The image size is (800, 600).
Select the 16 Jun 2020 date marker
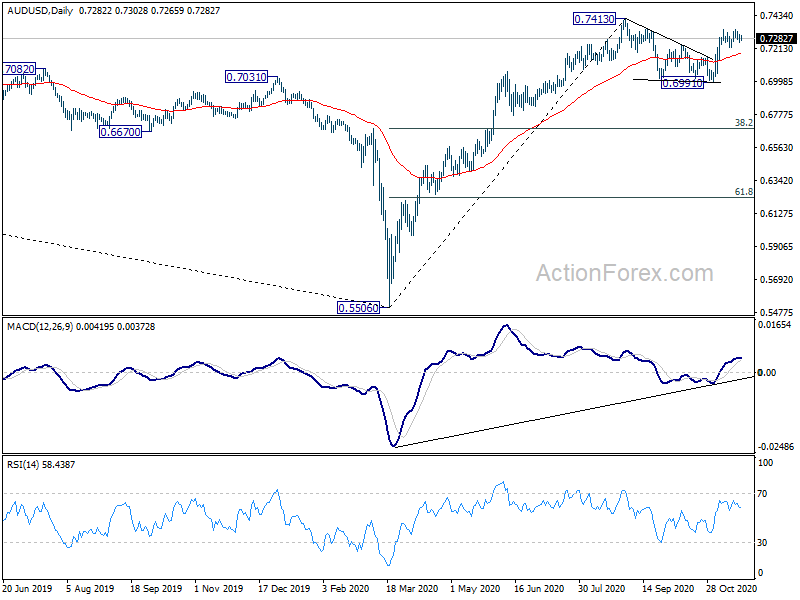(x=539, y=589)
